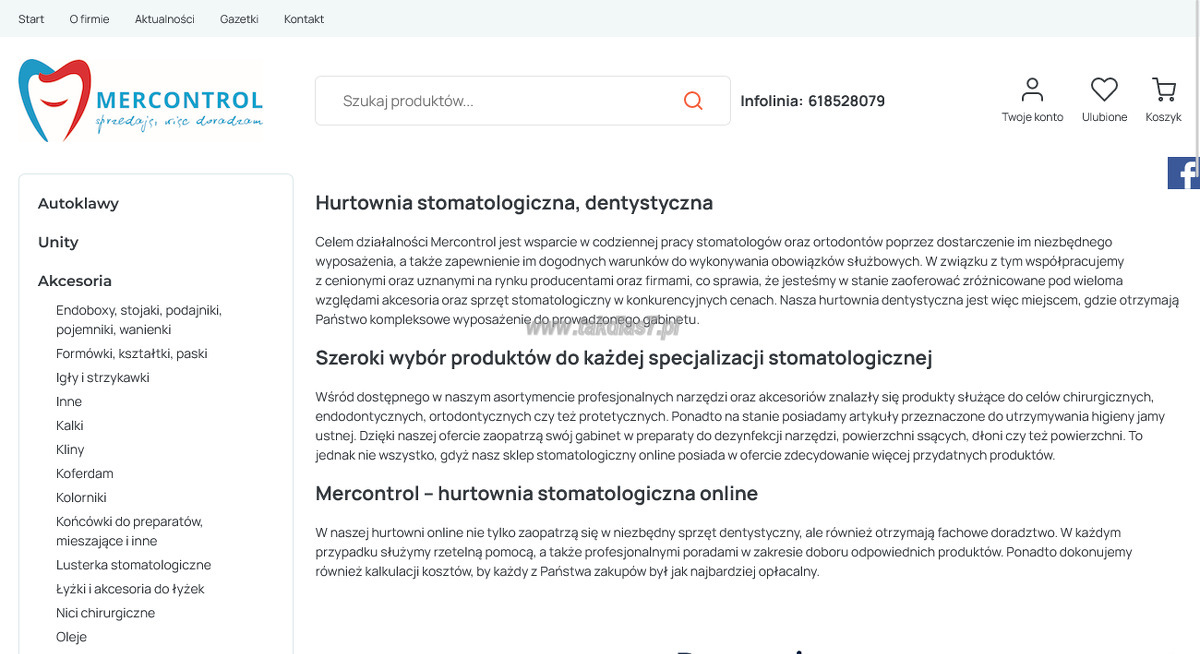Go to Start in top menu
The image size is (1200, 654).
coord(31,19)
